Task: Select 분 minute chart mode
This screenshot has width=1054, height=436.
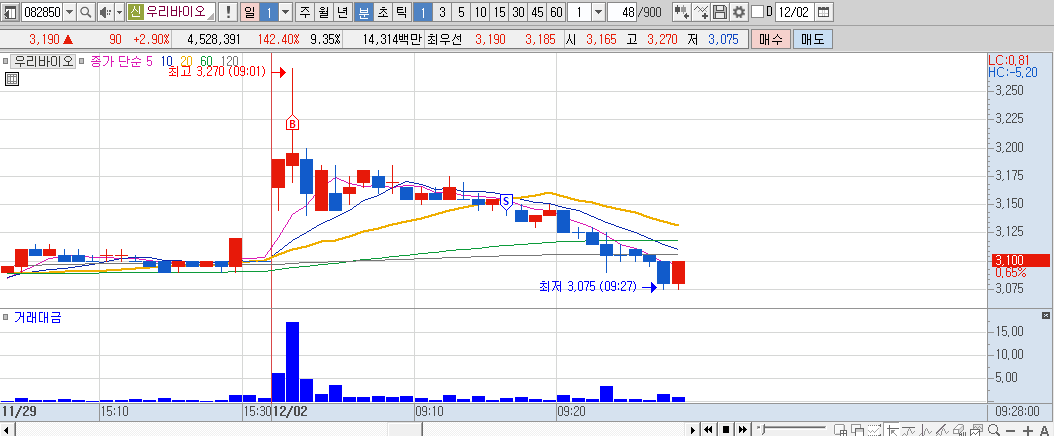Action: [x=364, y=12]
